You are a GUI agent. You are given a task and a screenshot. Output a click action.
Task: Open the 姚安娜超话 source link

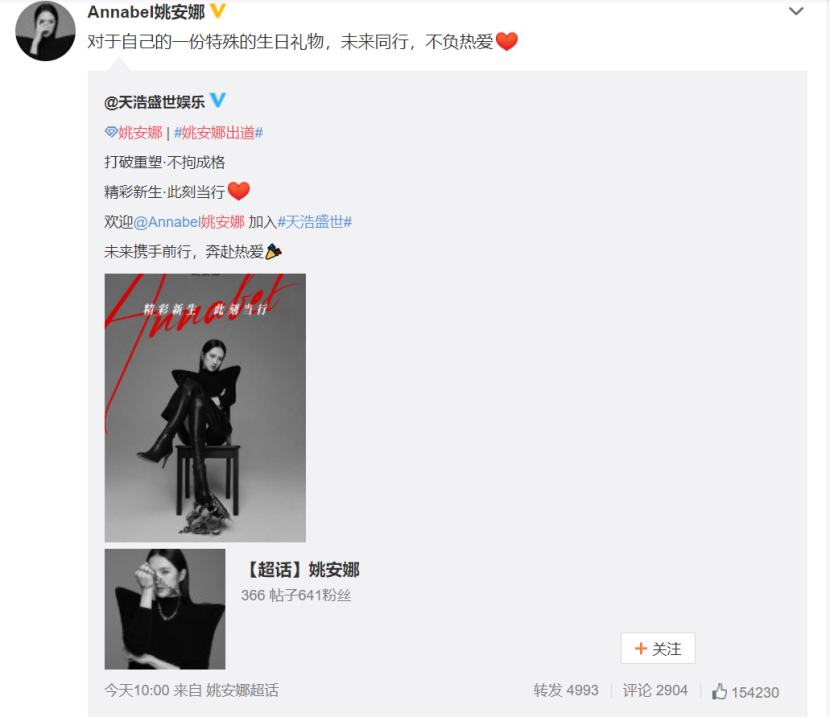pyautogui.click(x=242, y=690)
